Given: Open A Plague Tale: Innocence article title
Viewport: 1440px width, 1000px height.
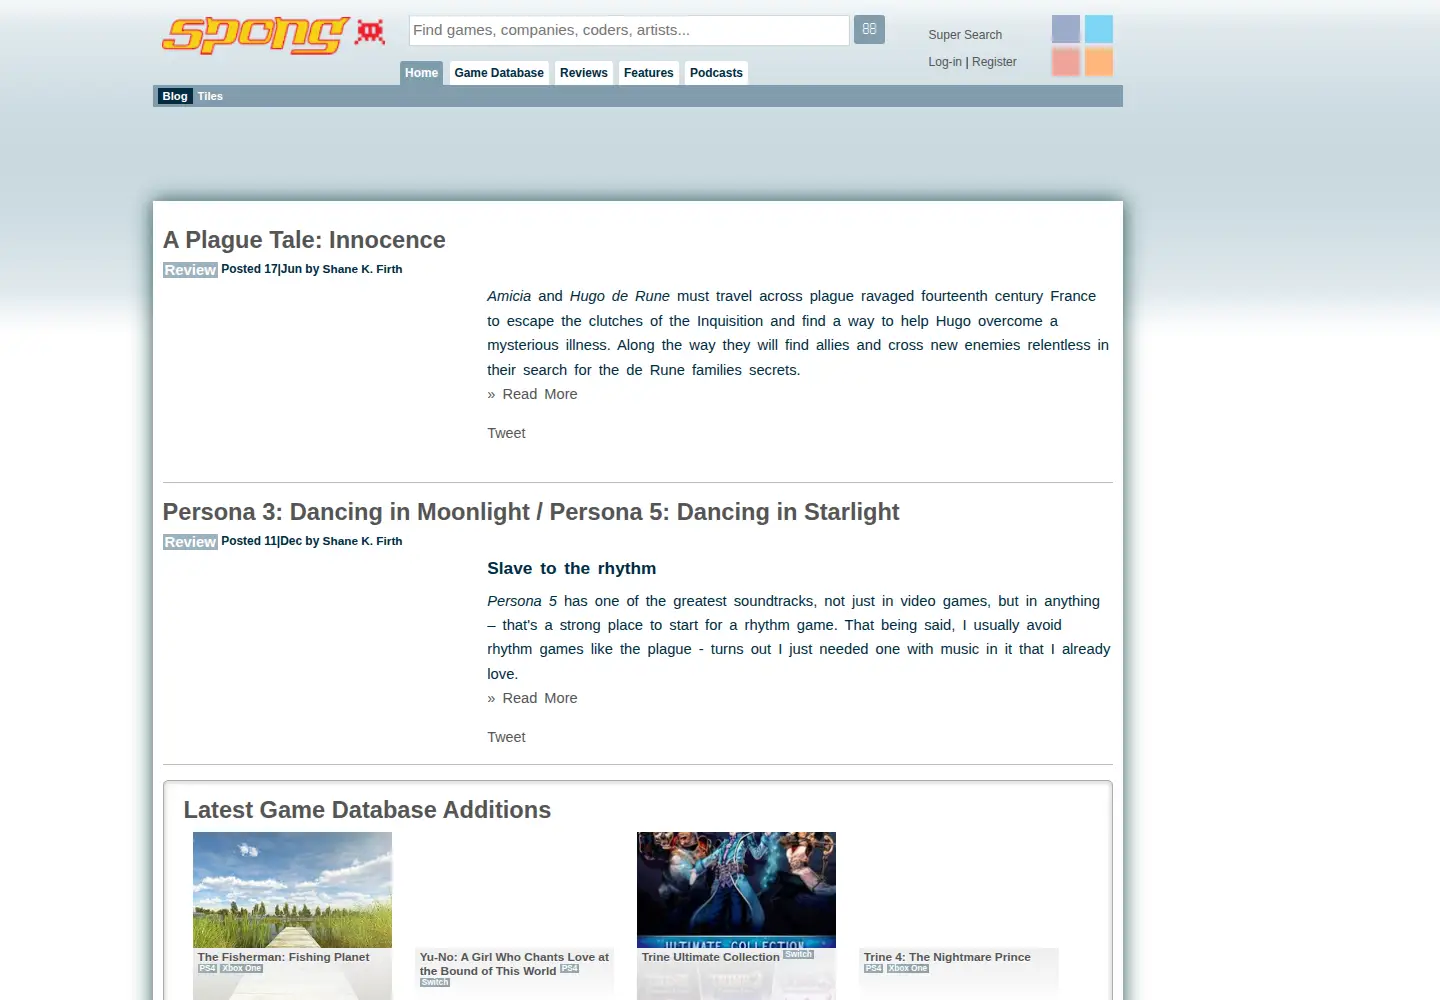Looking at the screenshot, I should pyautogui.click(x=304, y=240).
